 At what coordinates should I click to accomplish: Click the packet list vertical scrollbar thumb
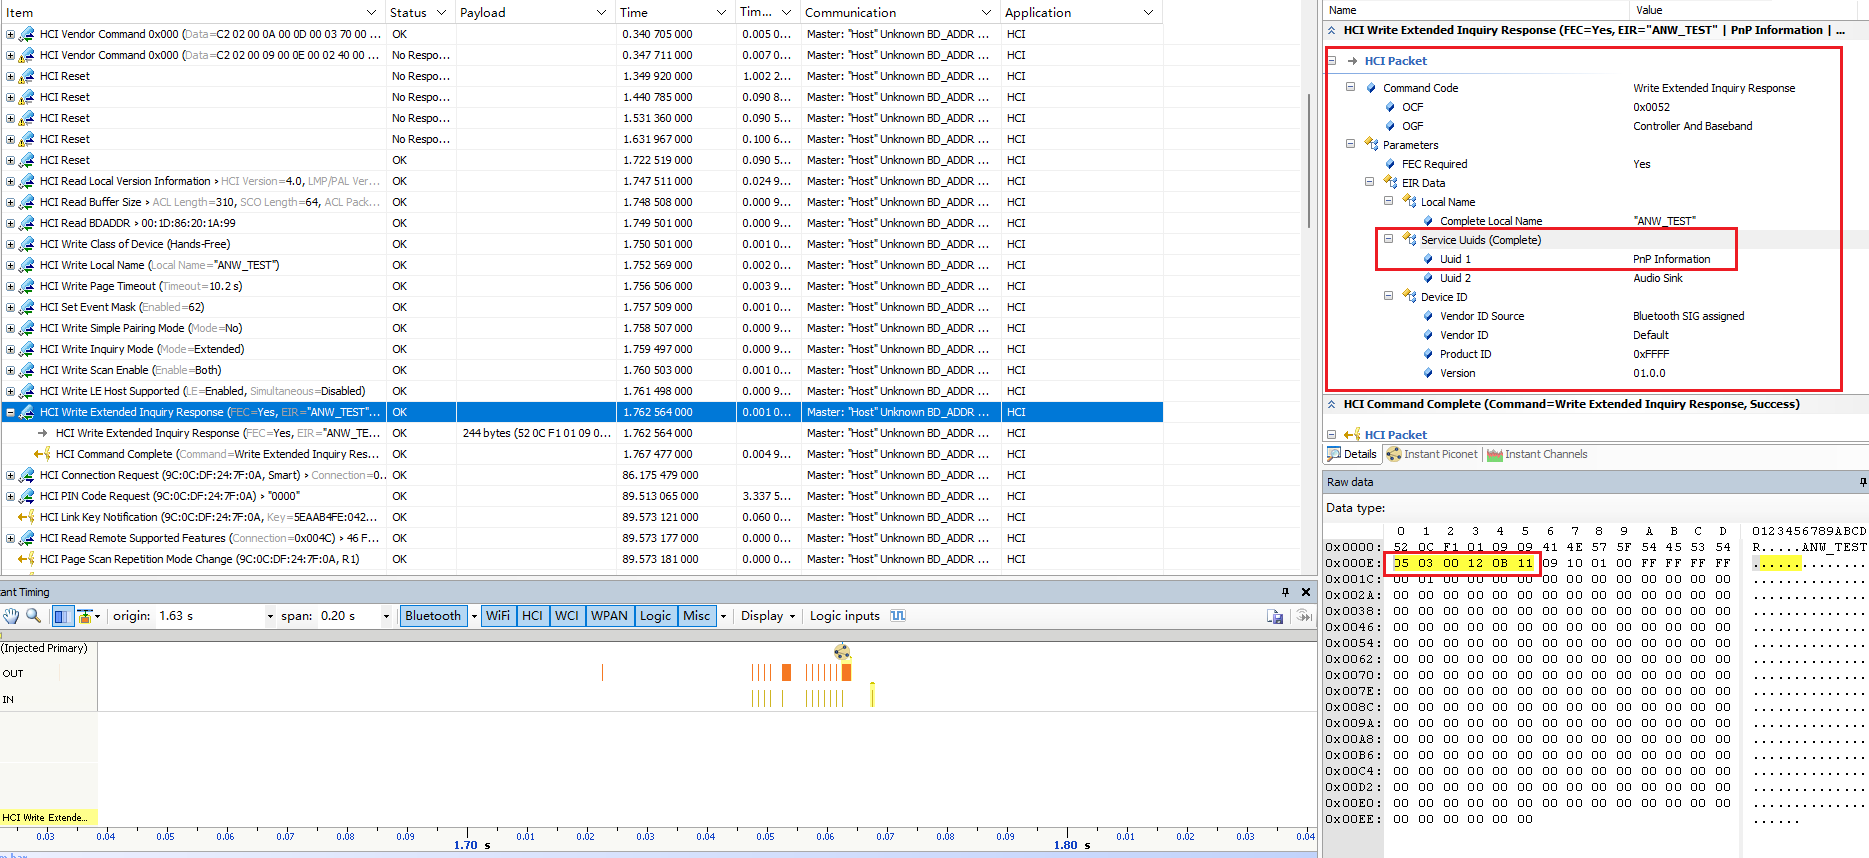(x=1310, y=160)
